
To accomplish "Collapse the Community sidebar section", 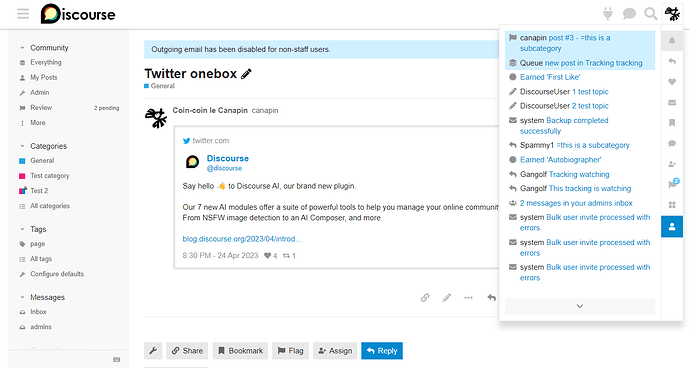I will coord(44,48).
